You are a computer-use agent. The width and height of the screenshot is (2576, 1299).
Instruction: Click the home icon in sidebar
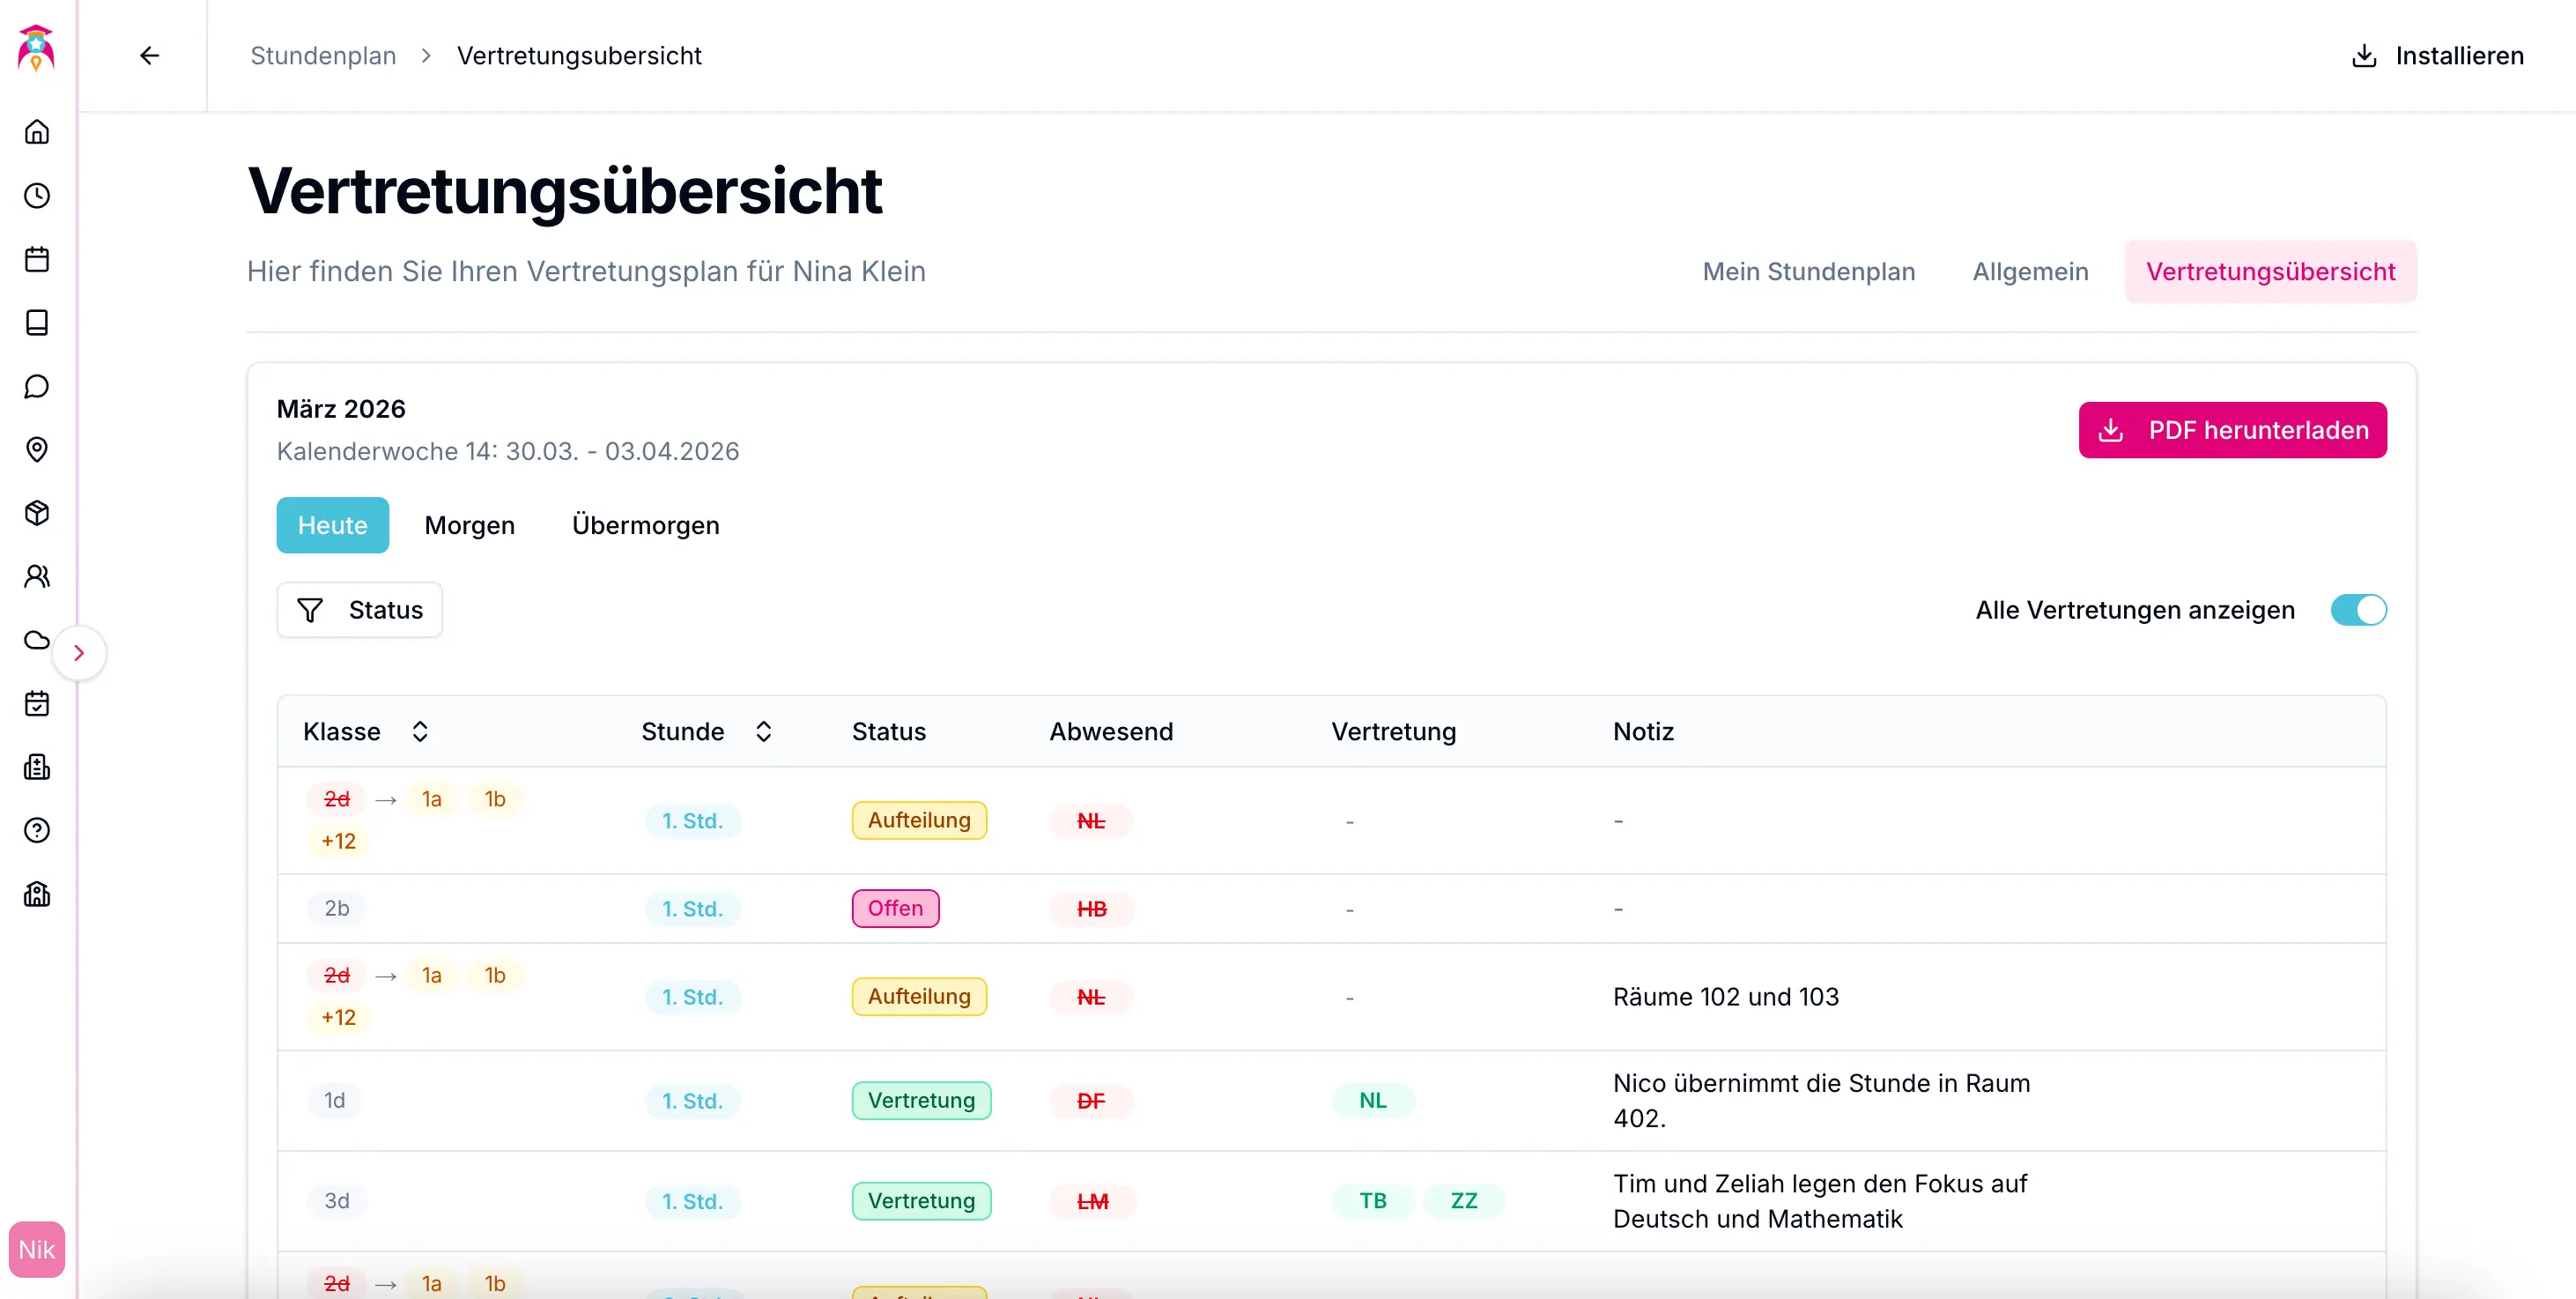[x=37, y=132]
